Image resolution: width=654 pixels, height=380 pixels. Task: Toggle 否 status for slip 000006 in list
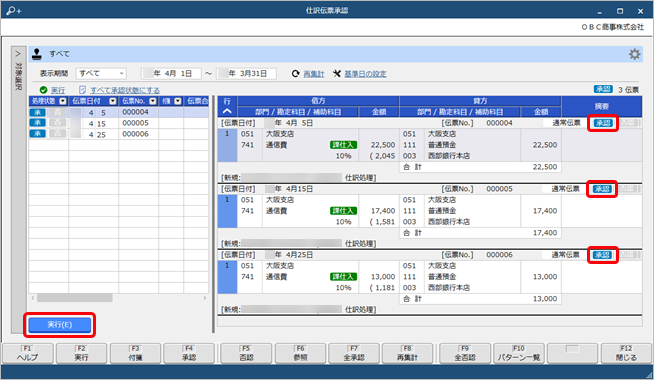(x=58, y=133)
